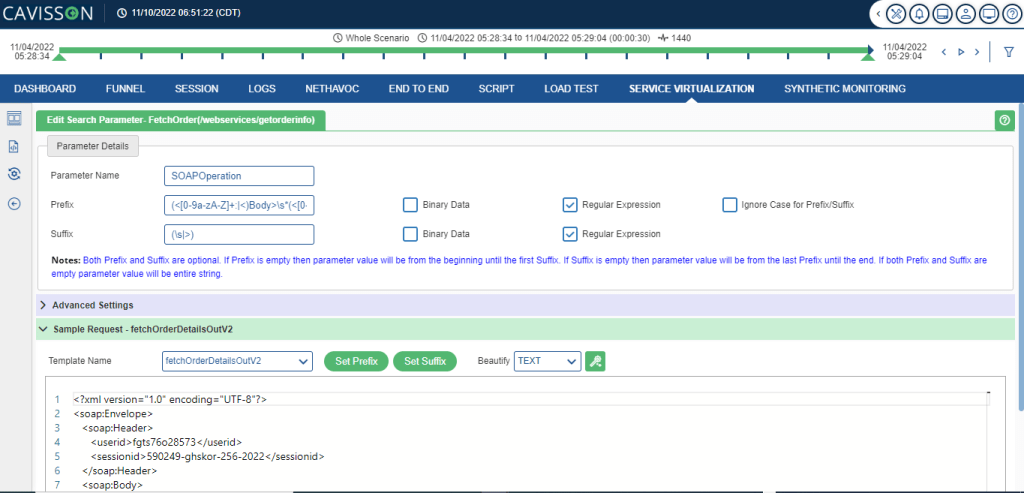
Task: Open the SCRIPT menu
Action: pos(496,89)
